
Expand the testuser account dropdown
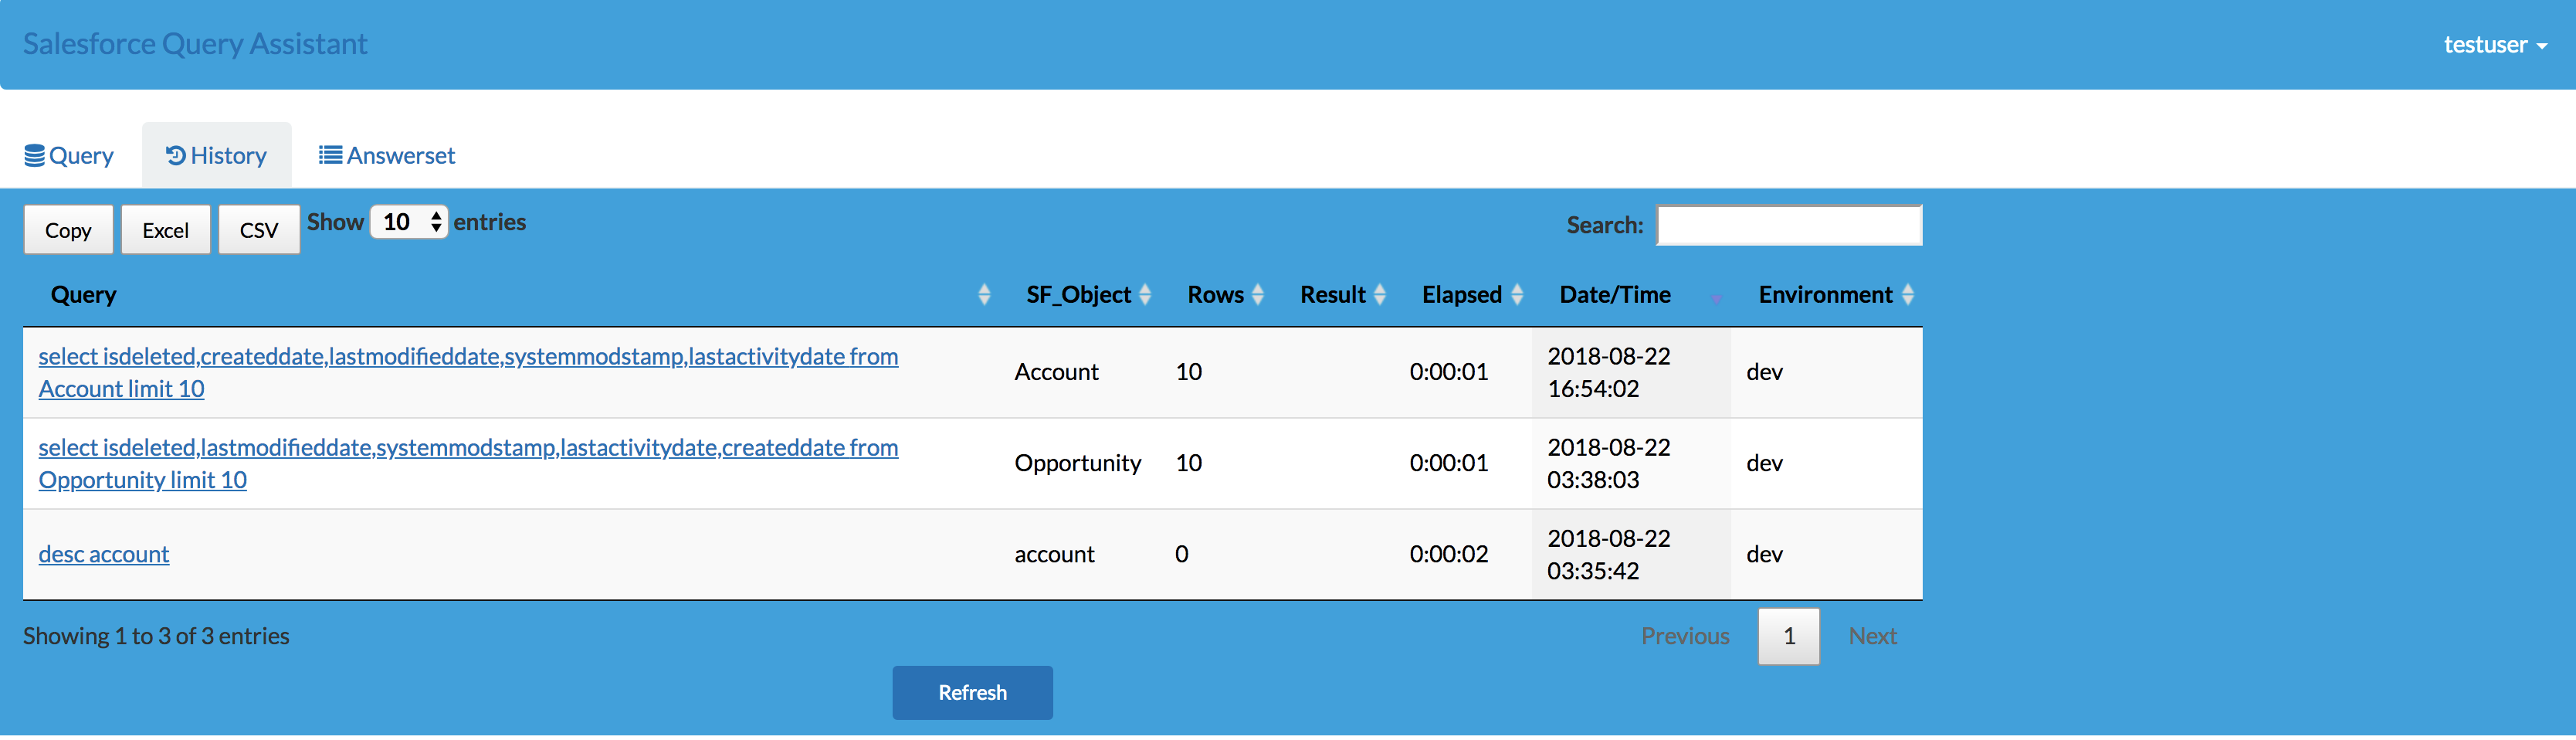[2495, 45]
